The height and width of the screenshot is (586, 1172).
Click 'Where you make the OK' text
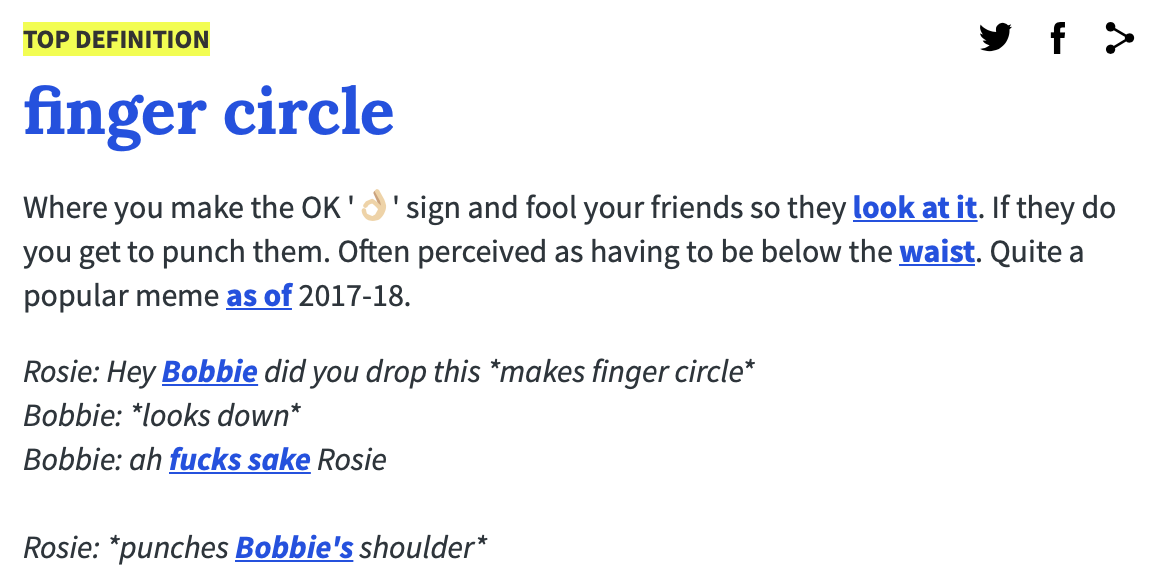[182, 207]
